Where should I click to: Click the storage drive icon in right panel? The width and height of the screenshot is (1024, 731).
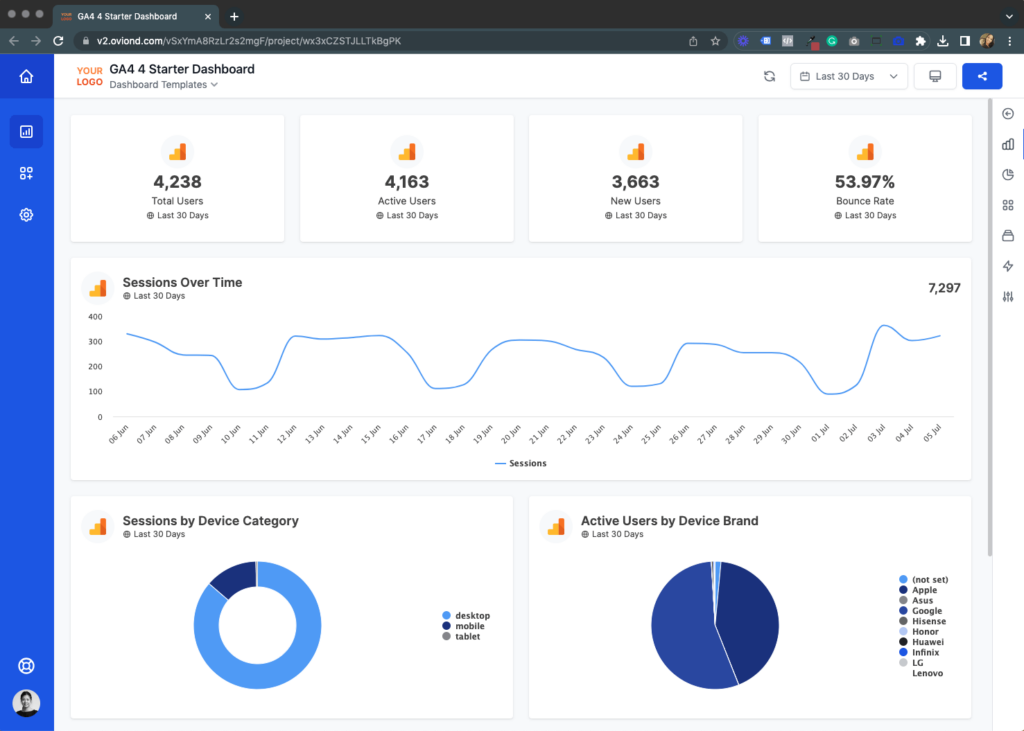coord(1008,236)
